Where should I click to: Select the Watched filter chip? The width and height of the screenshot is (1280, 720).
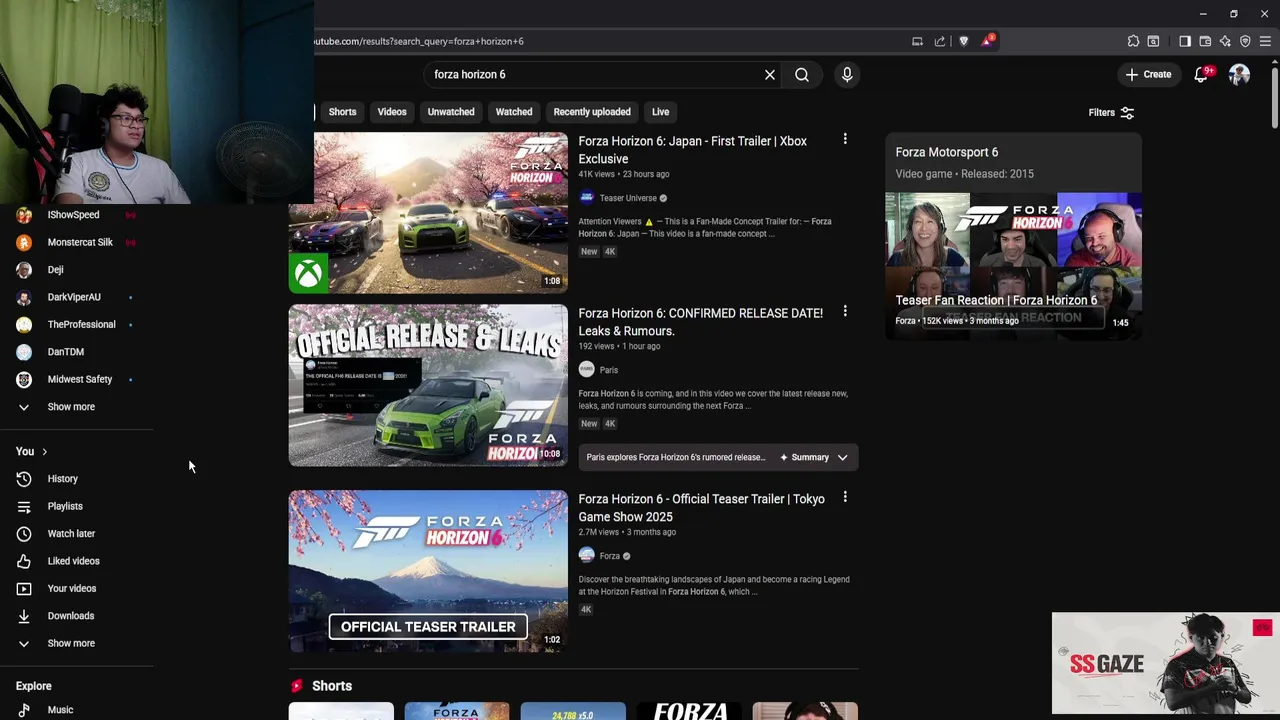tap(514, 112)
